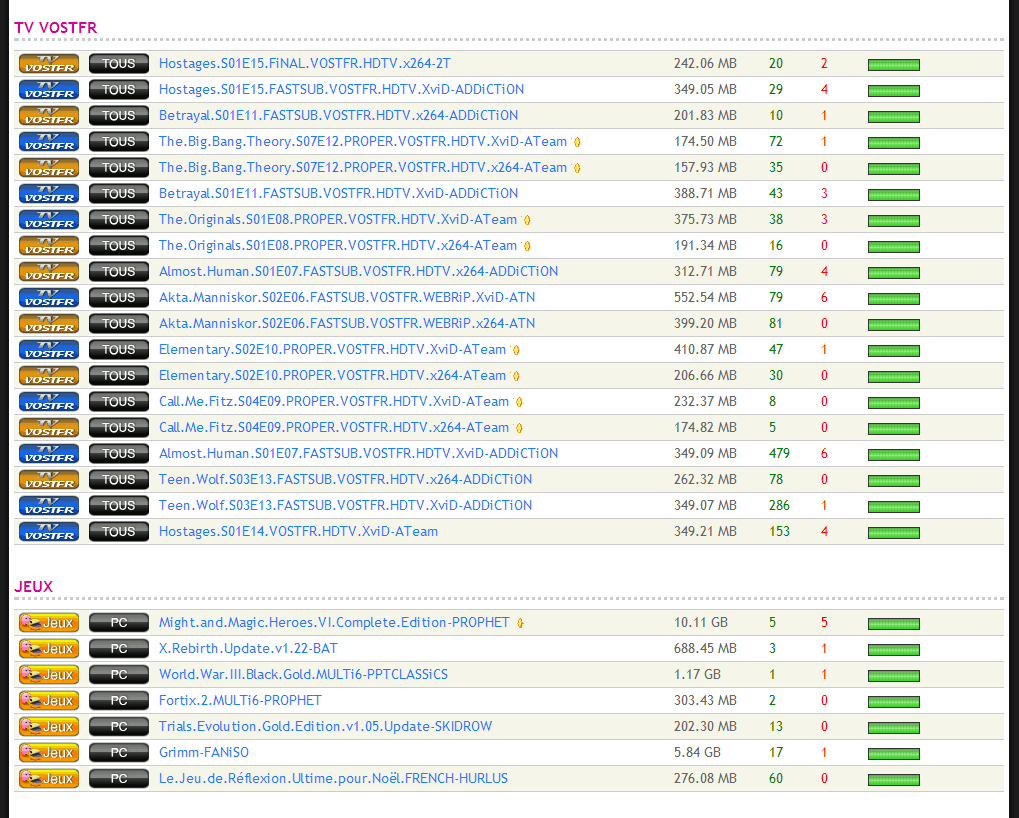
Task: Open The.Originals.S01E08 XviD-ATeam link
Action: (x=338, y=220)
